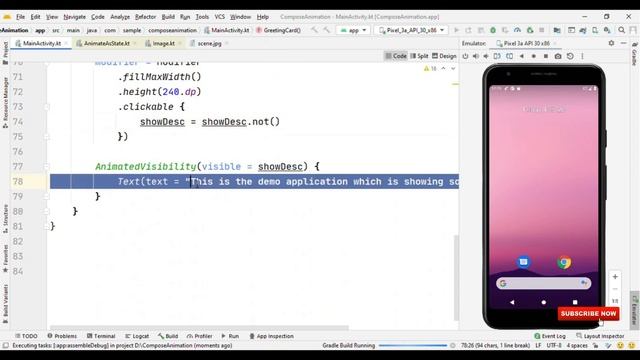640x360 pixels.
Task: Open emulator snapshots clock icon
Action: [570, 56]
